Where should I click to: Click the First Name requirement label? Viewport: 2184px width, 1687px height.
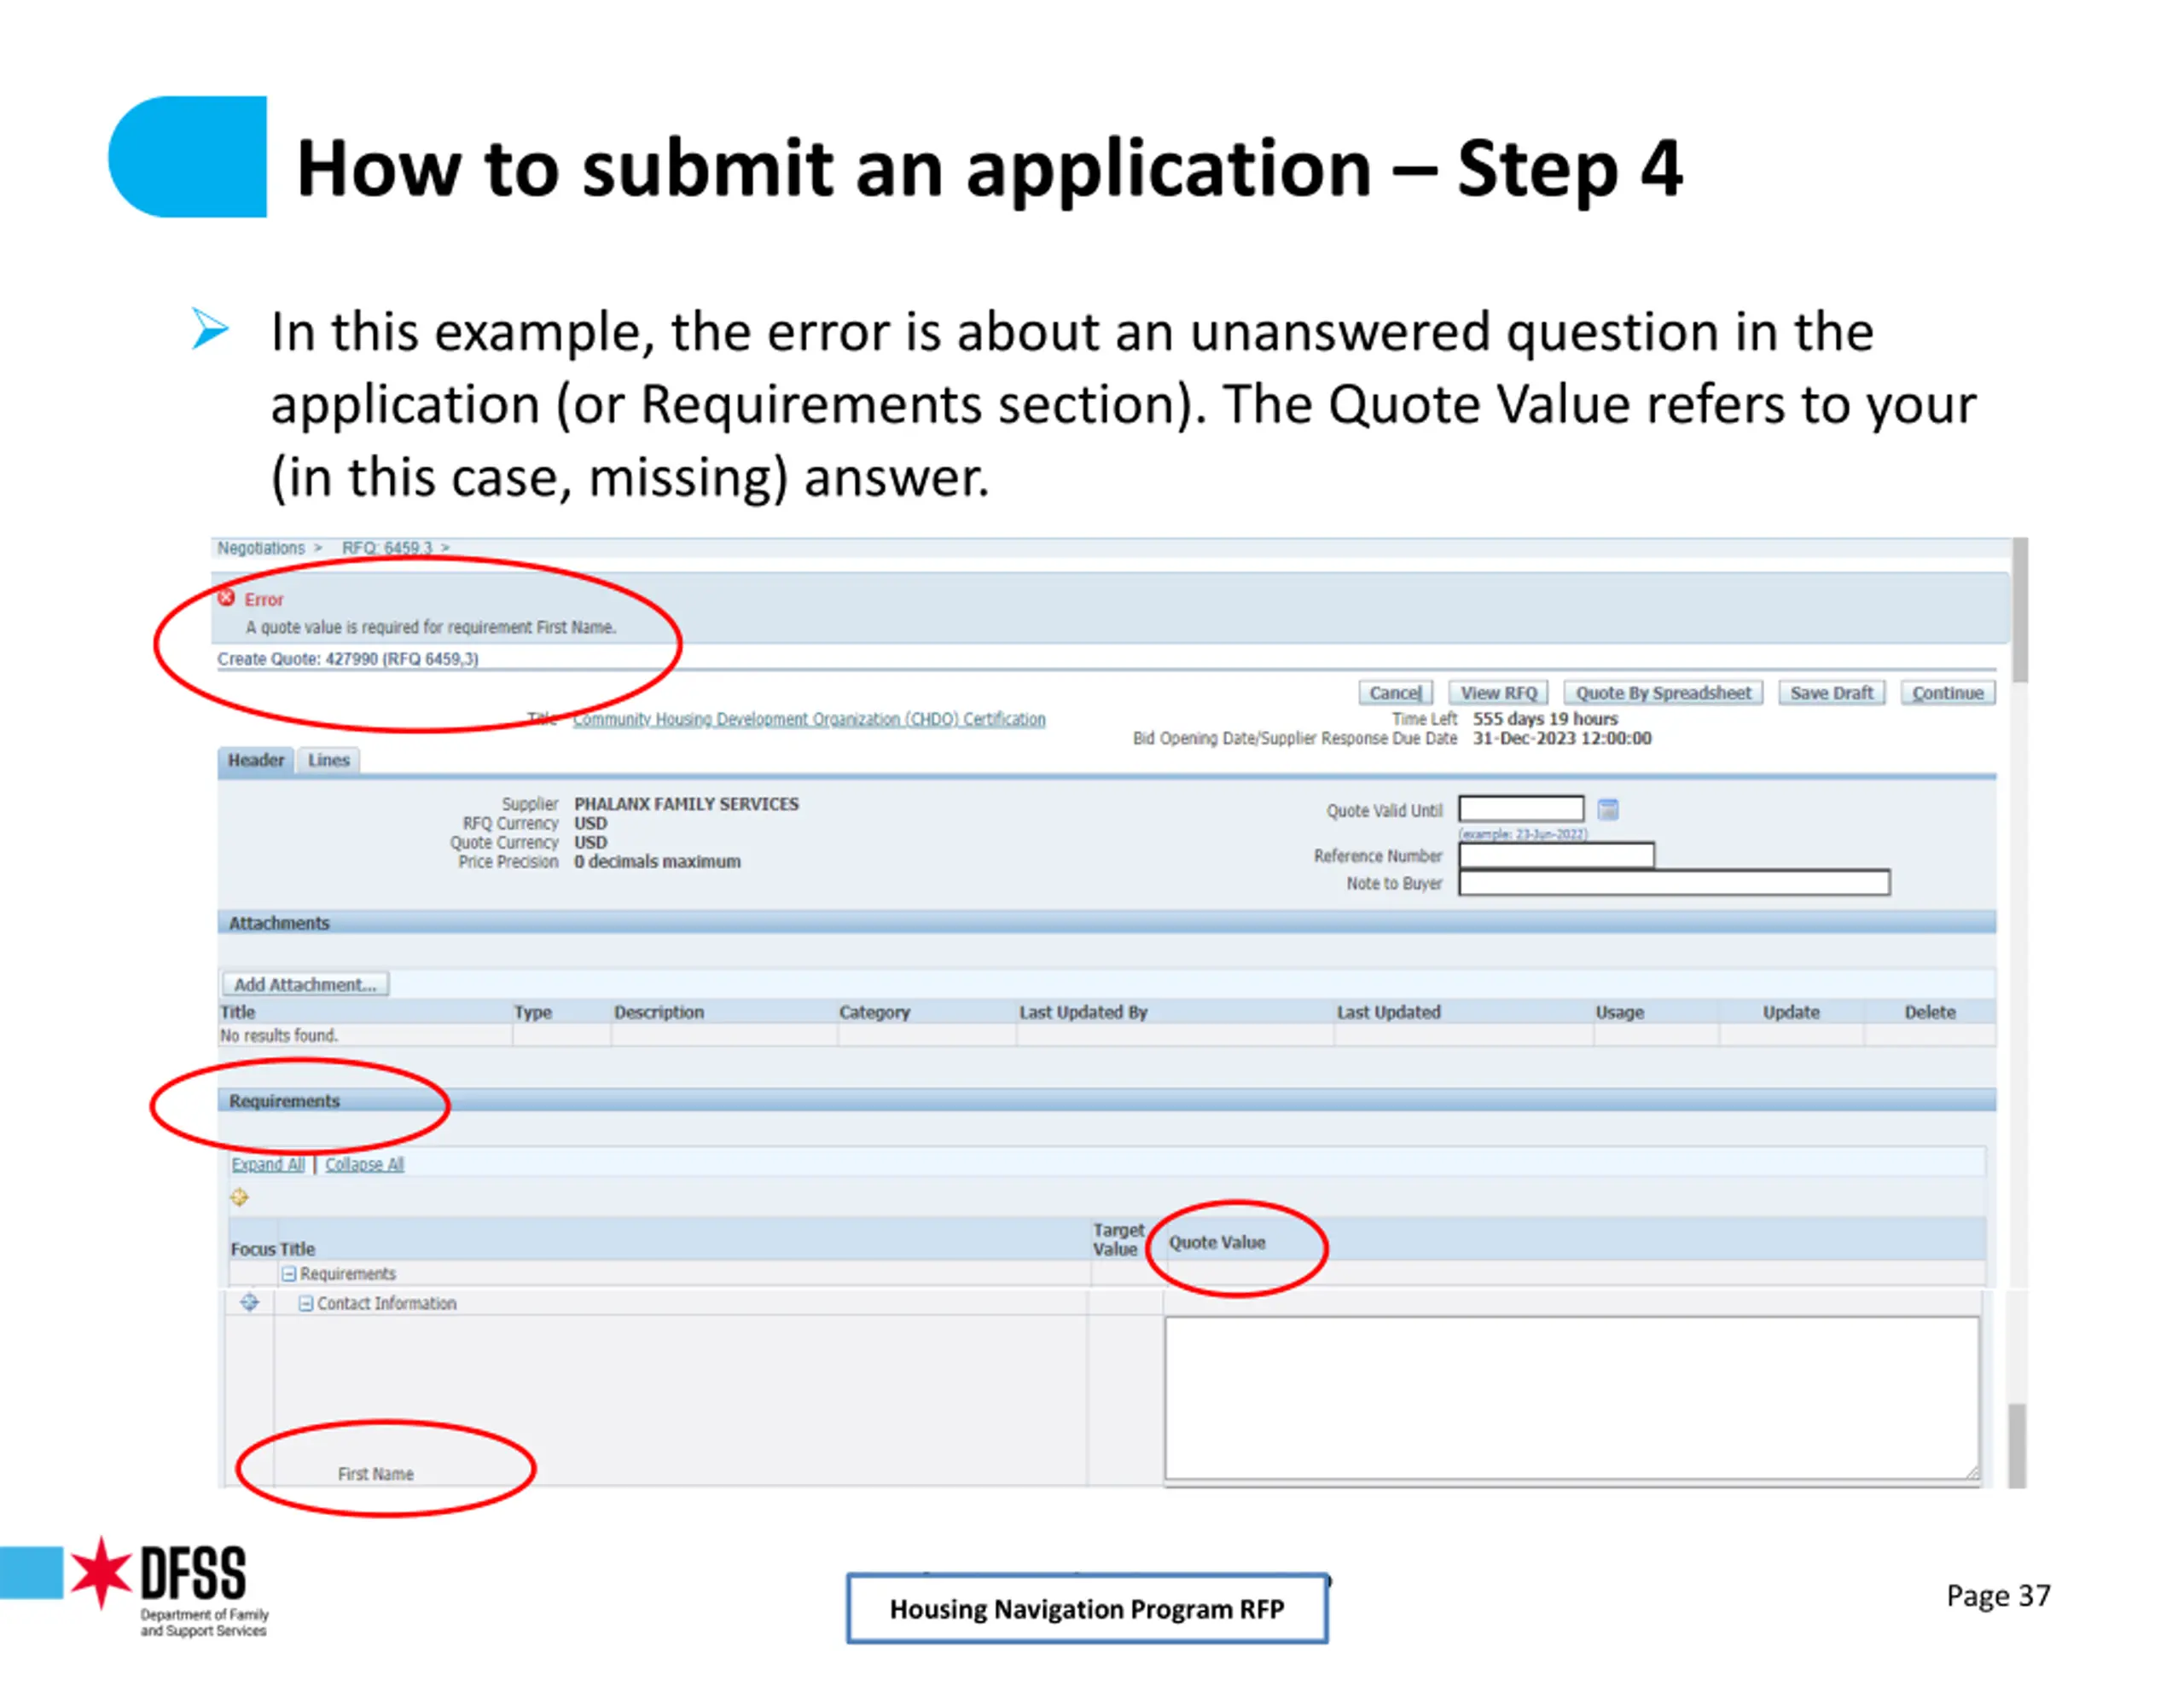[375, 1473]
